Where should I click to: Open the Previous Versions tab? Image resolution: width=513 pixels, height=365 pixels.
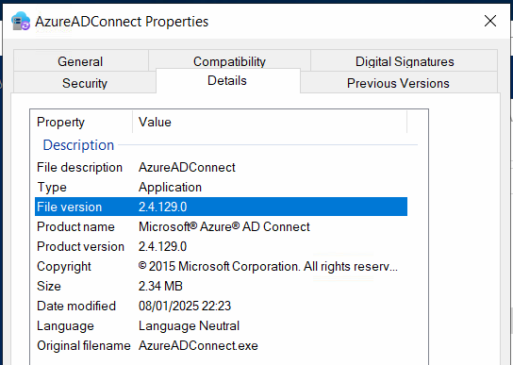(399, 83)
